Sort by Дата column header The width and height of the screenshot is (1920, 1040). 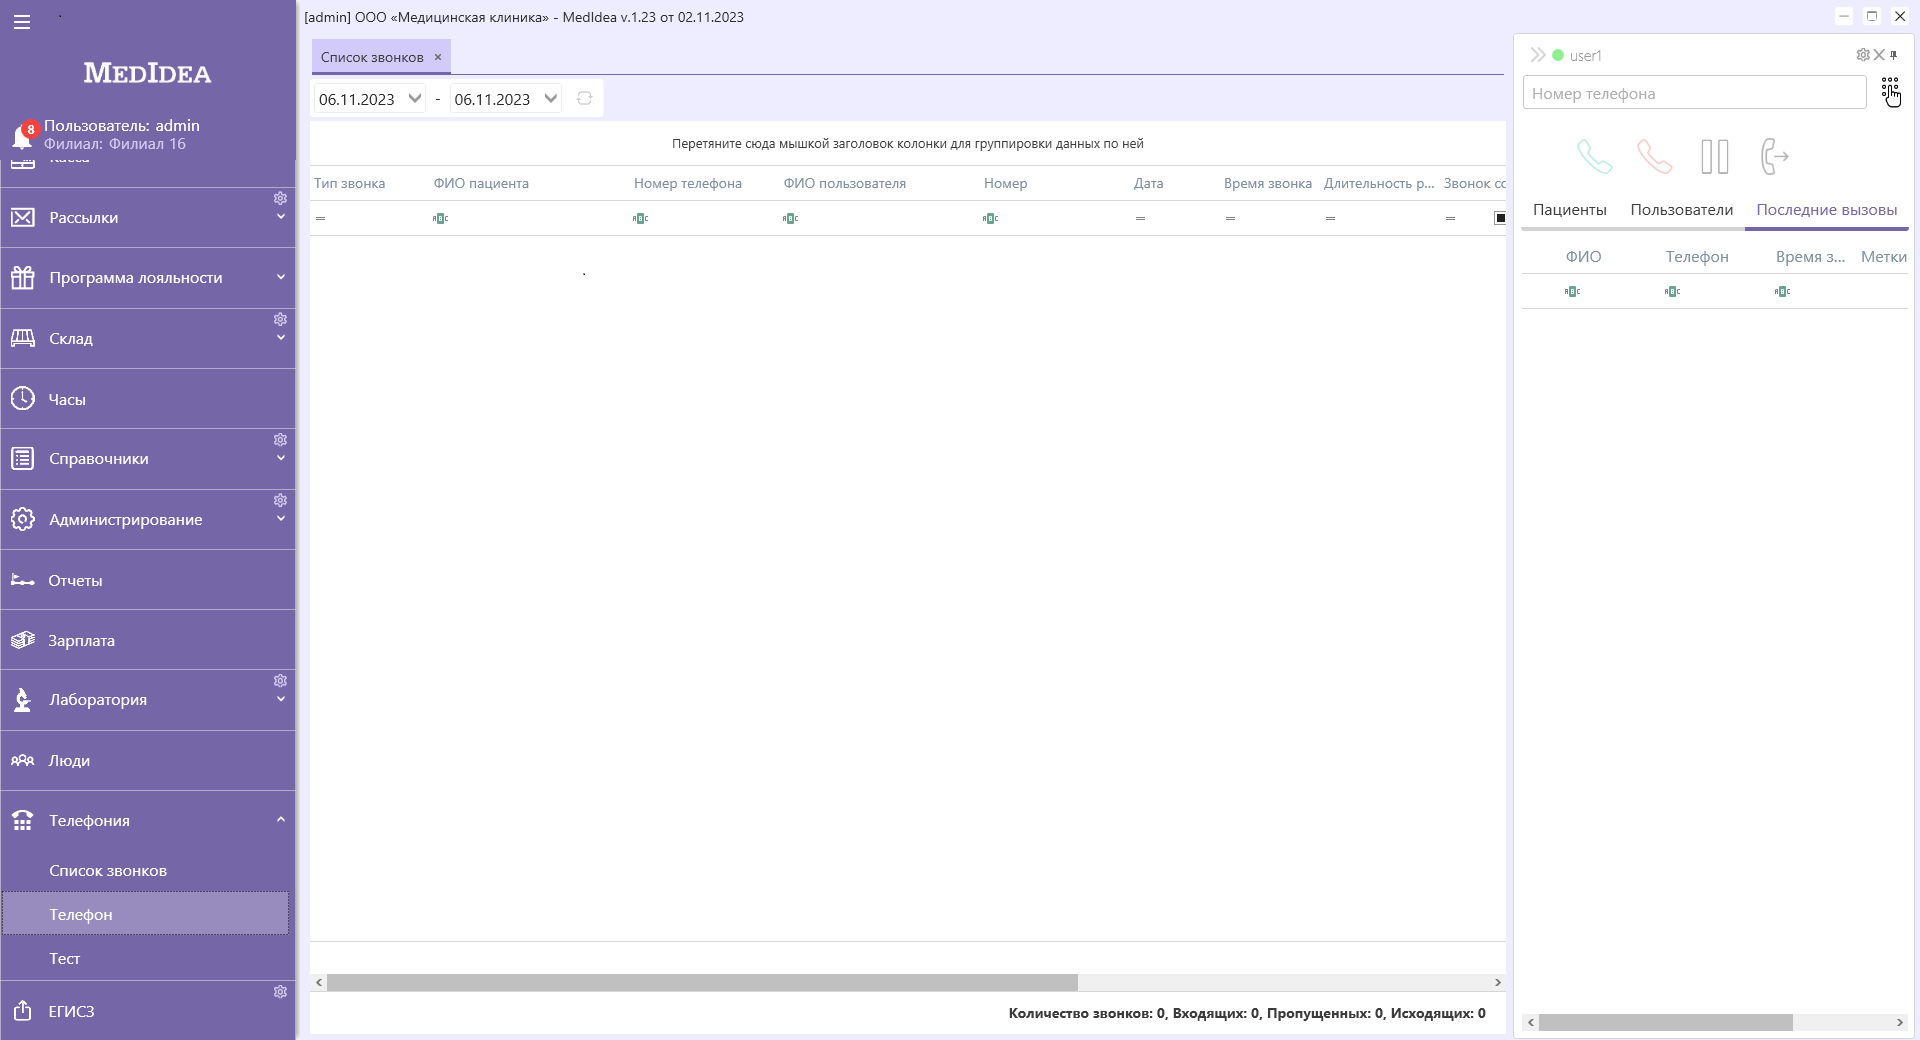point(1148,183)
